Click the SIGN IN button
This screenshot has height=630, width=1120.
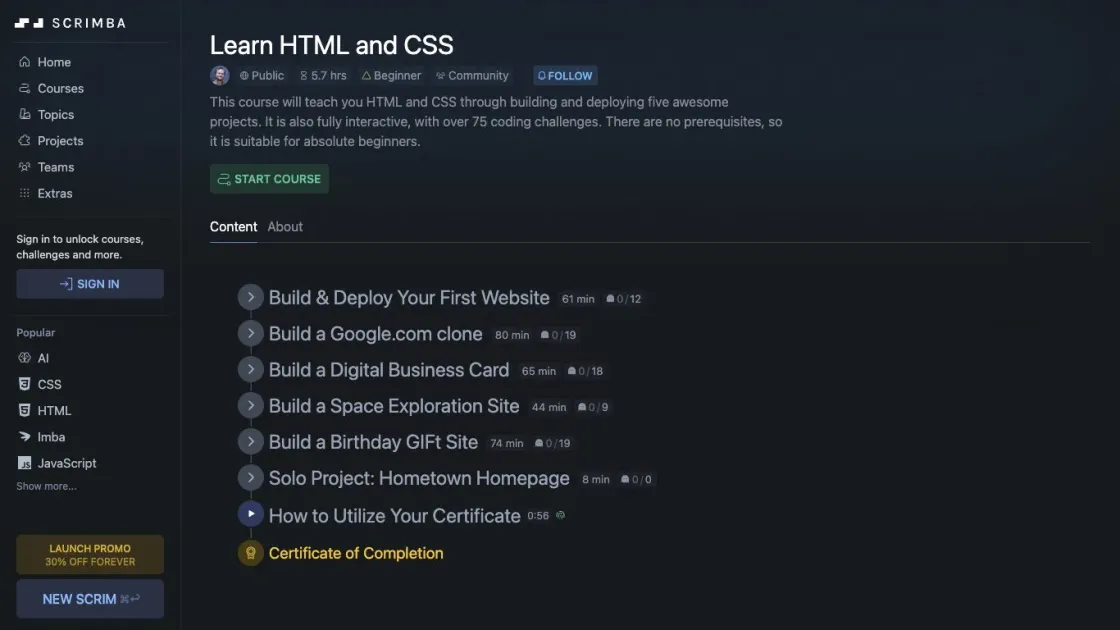point(89,283)
